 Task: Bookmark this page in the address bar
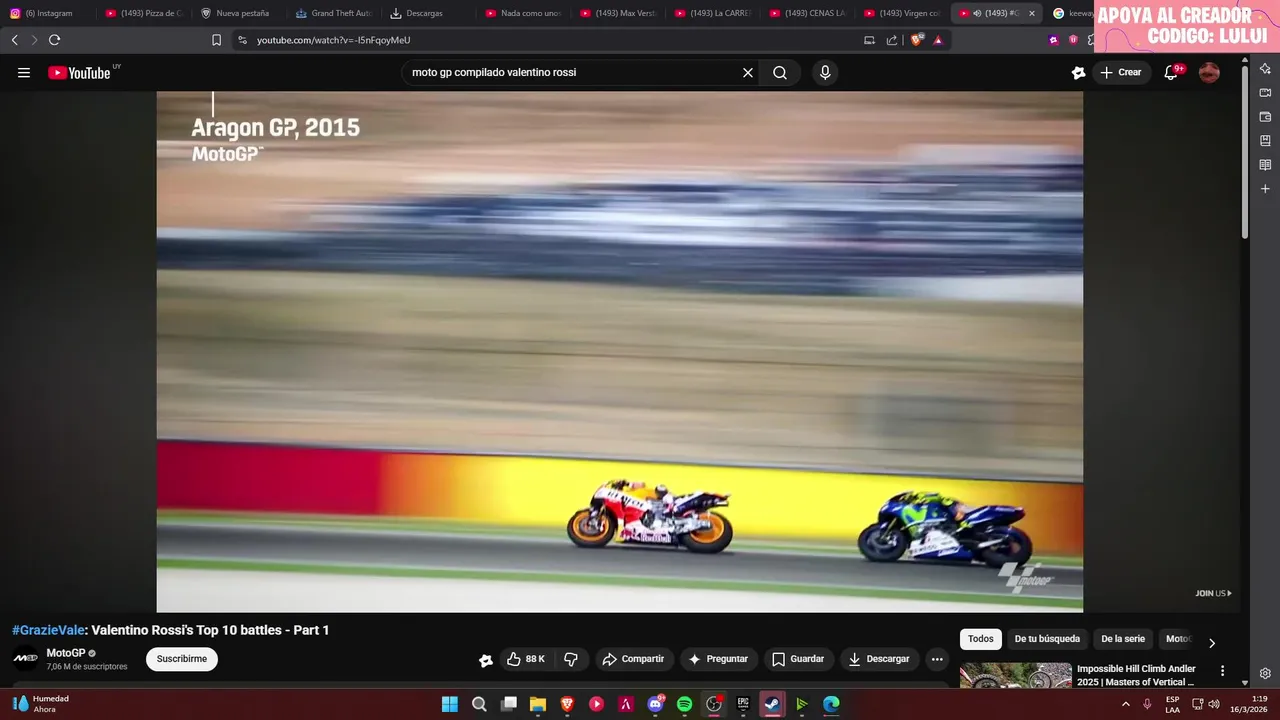click(216, 40)
